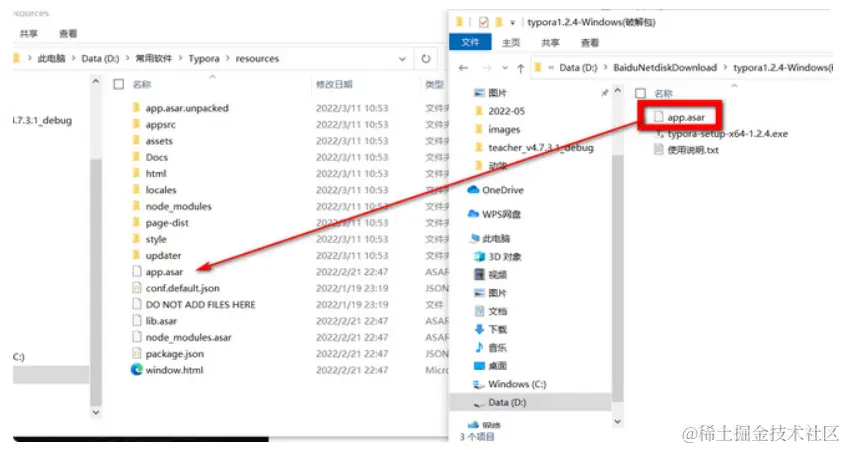Open 共享 tab in resources window

(29, 33)
